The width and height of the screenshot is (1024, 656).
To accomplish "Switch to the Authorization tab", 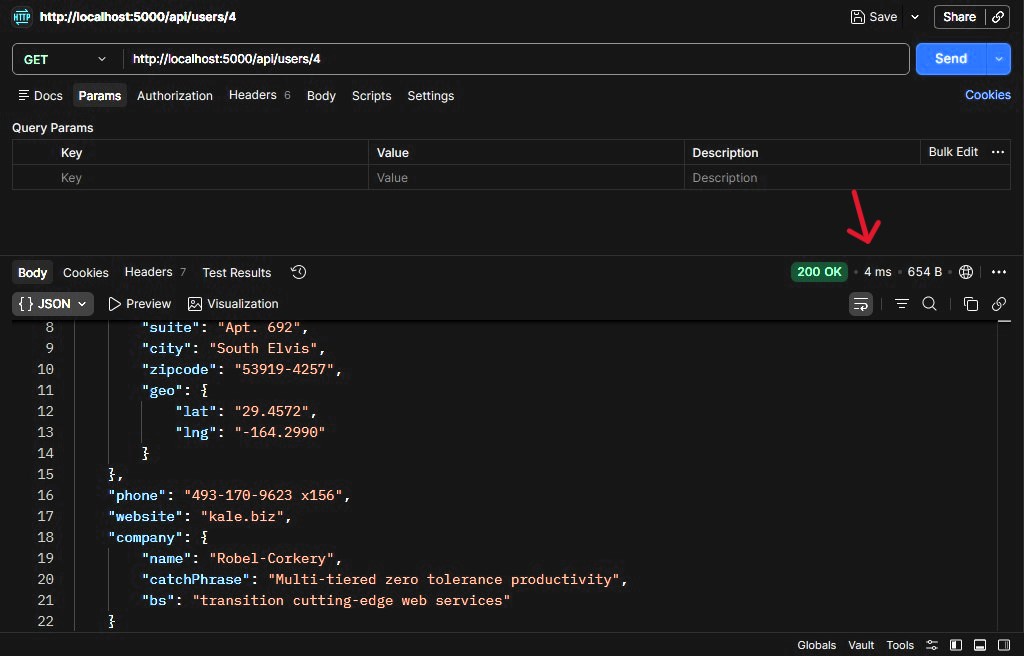I will (175, 96).
